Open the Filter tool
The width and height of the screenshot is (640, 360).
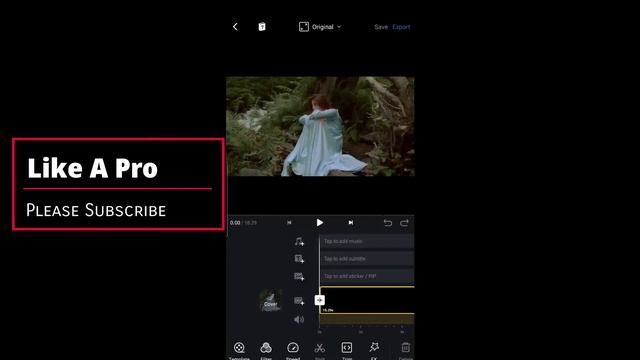point(266,350)
